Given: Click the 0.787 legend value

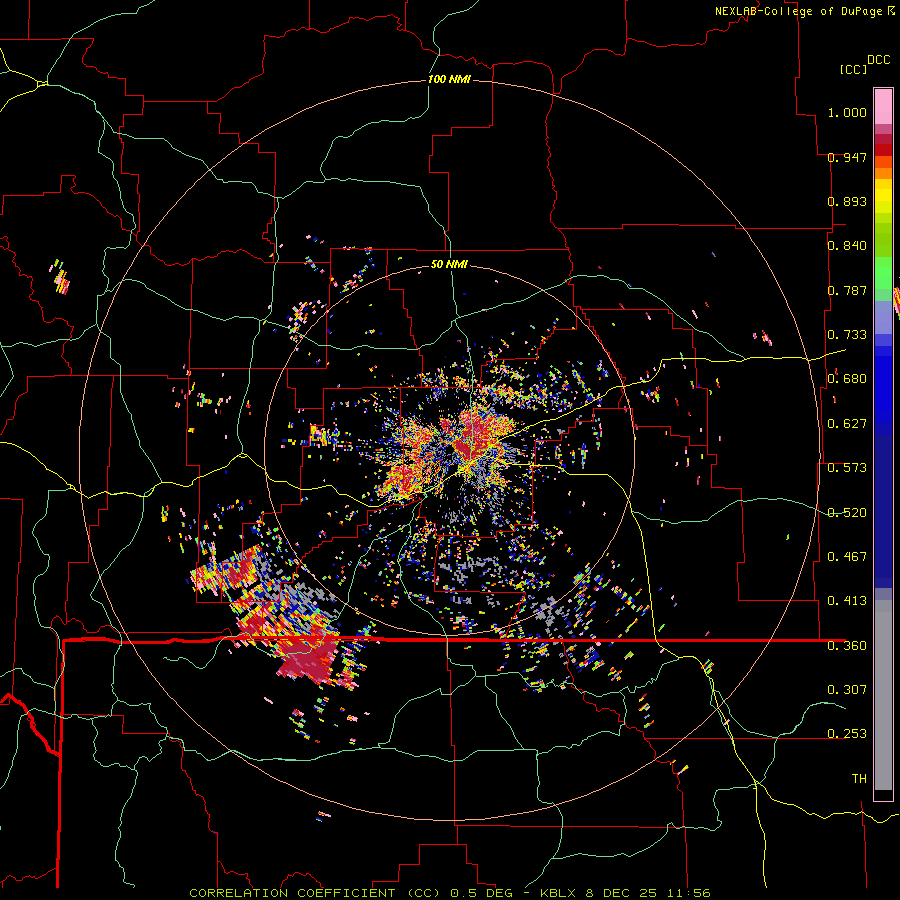Looking at the screenshot, I should (x=847, y=290).
